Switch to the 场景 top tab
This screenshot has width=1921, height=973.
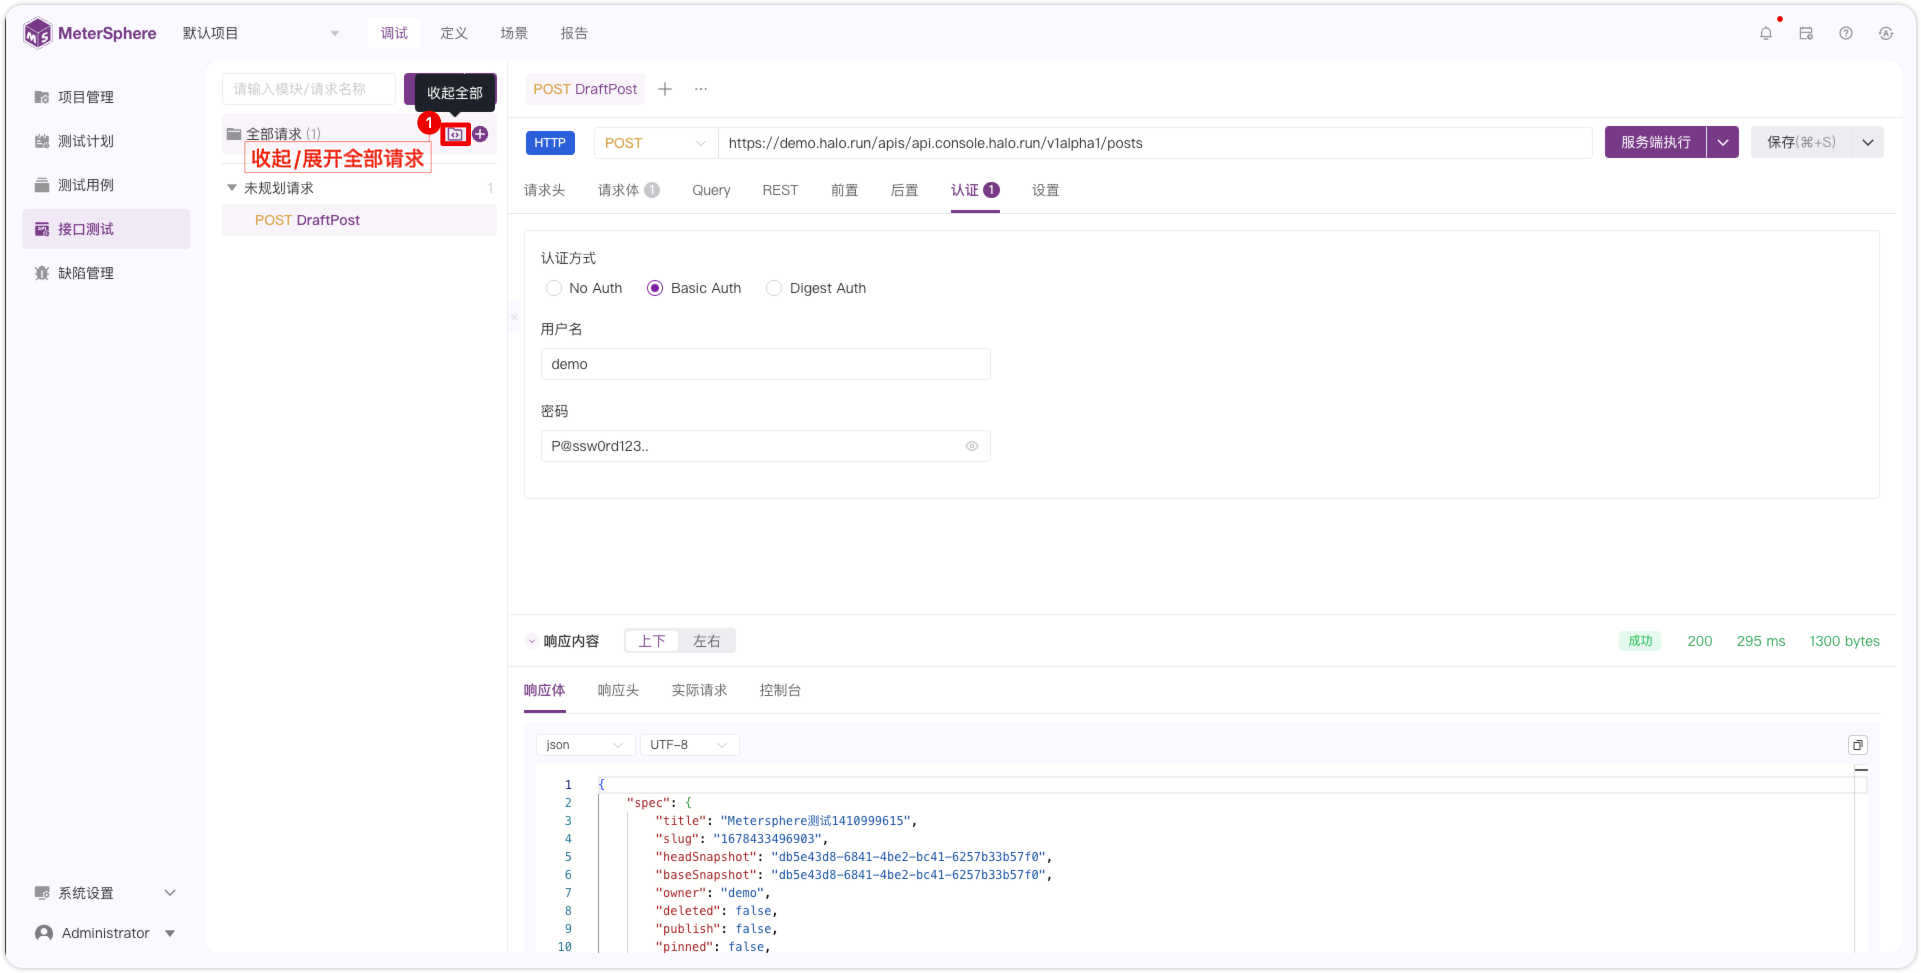[514, 33]
